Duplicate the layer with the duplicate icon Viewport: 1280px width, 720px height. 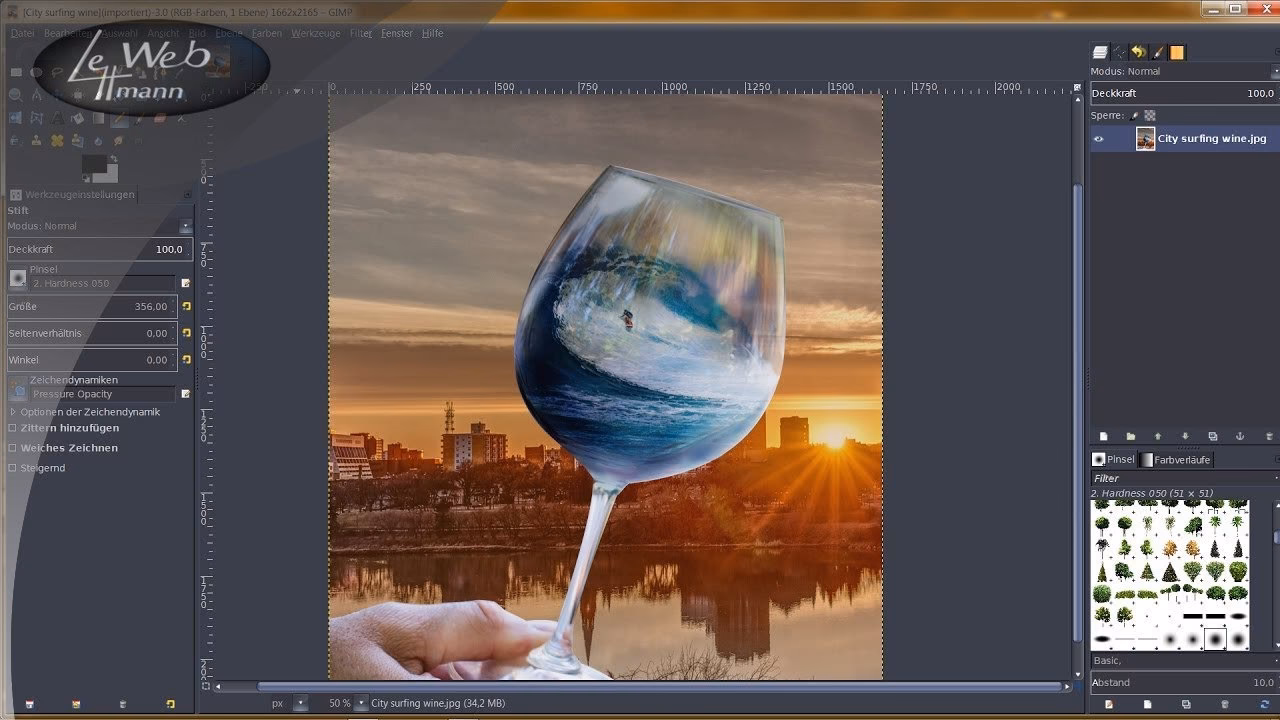(1212, 437)
